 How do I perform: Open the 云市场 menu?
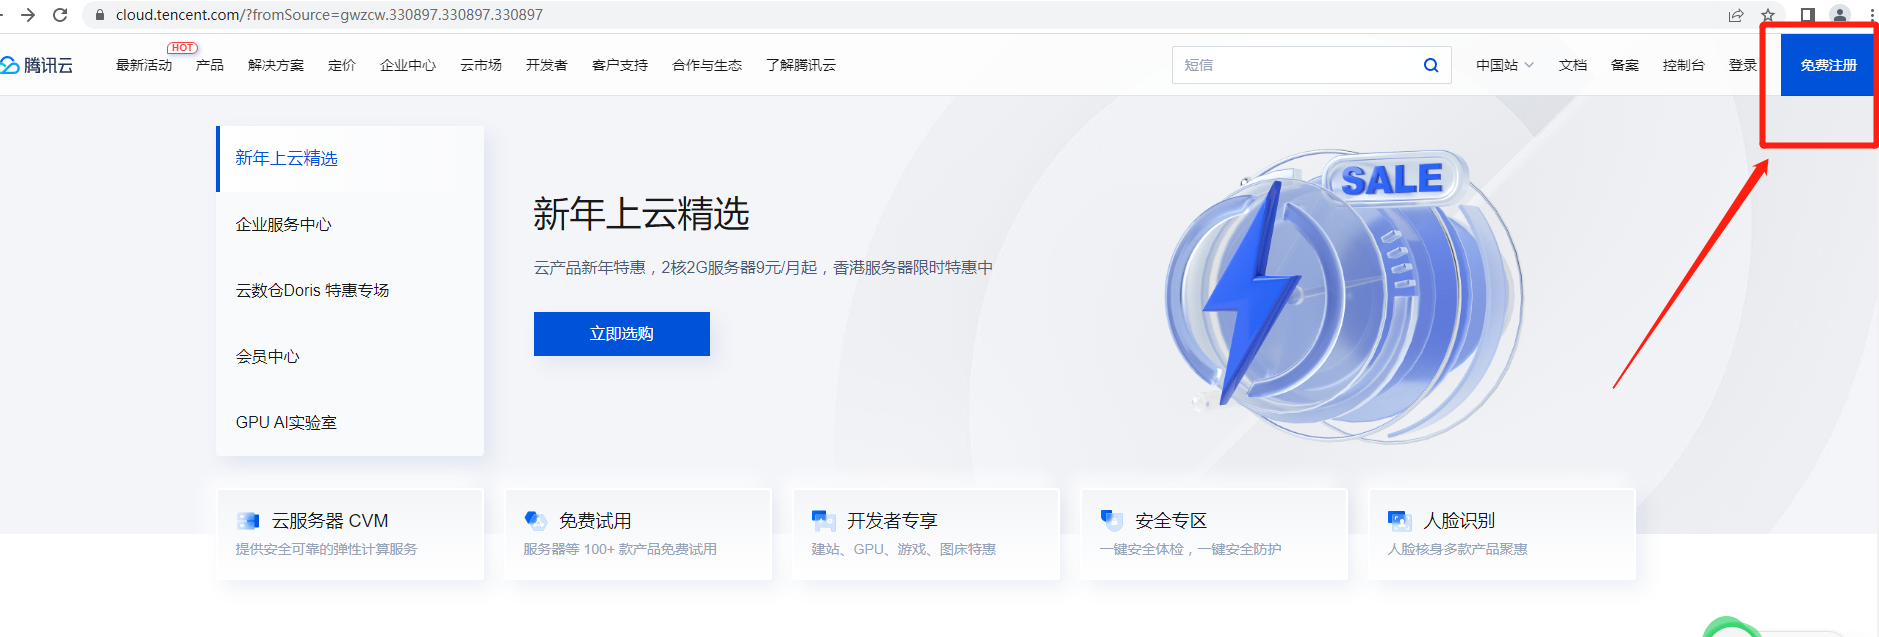click(x=481, y=65)
